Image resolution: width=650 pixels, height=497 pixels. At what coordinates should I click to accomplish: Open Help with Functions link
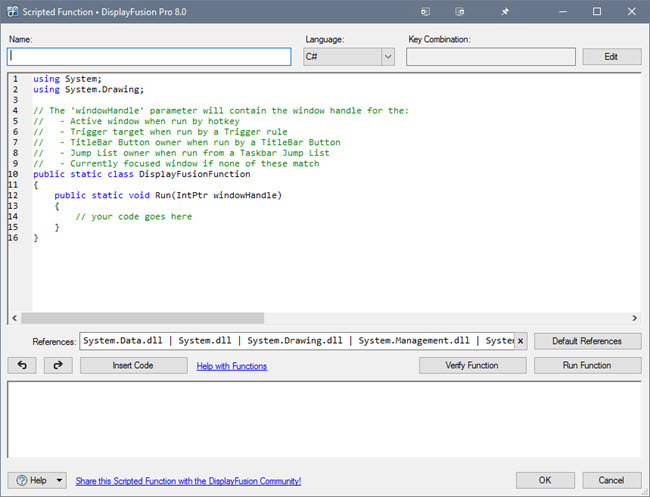pyautogui.click(x=231, y=366)
